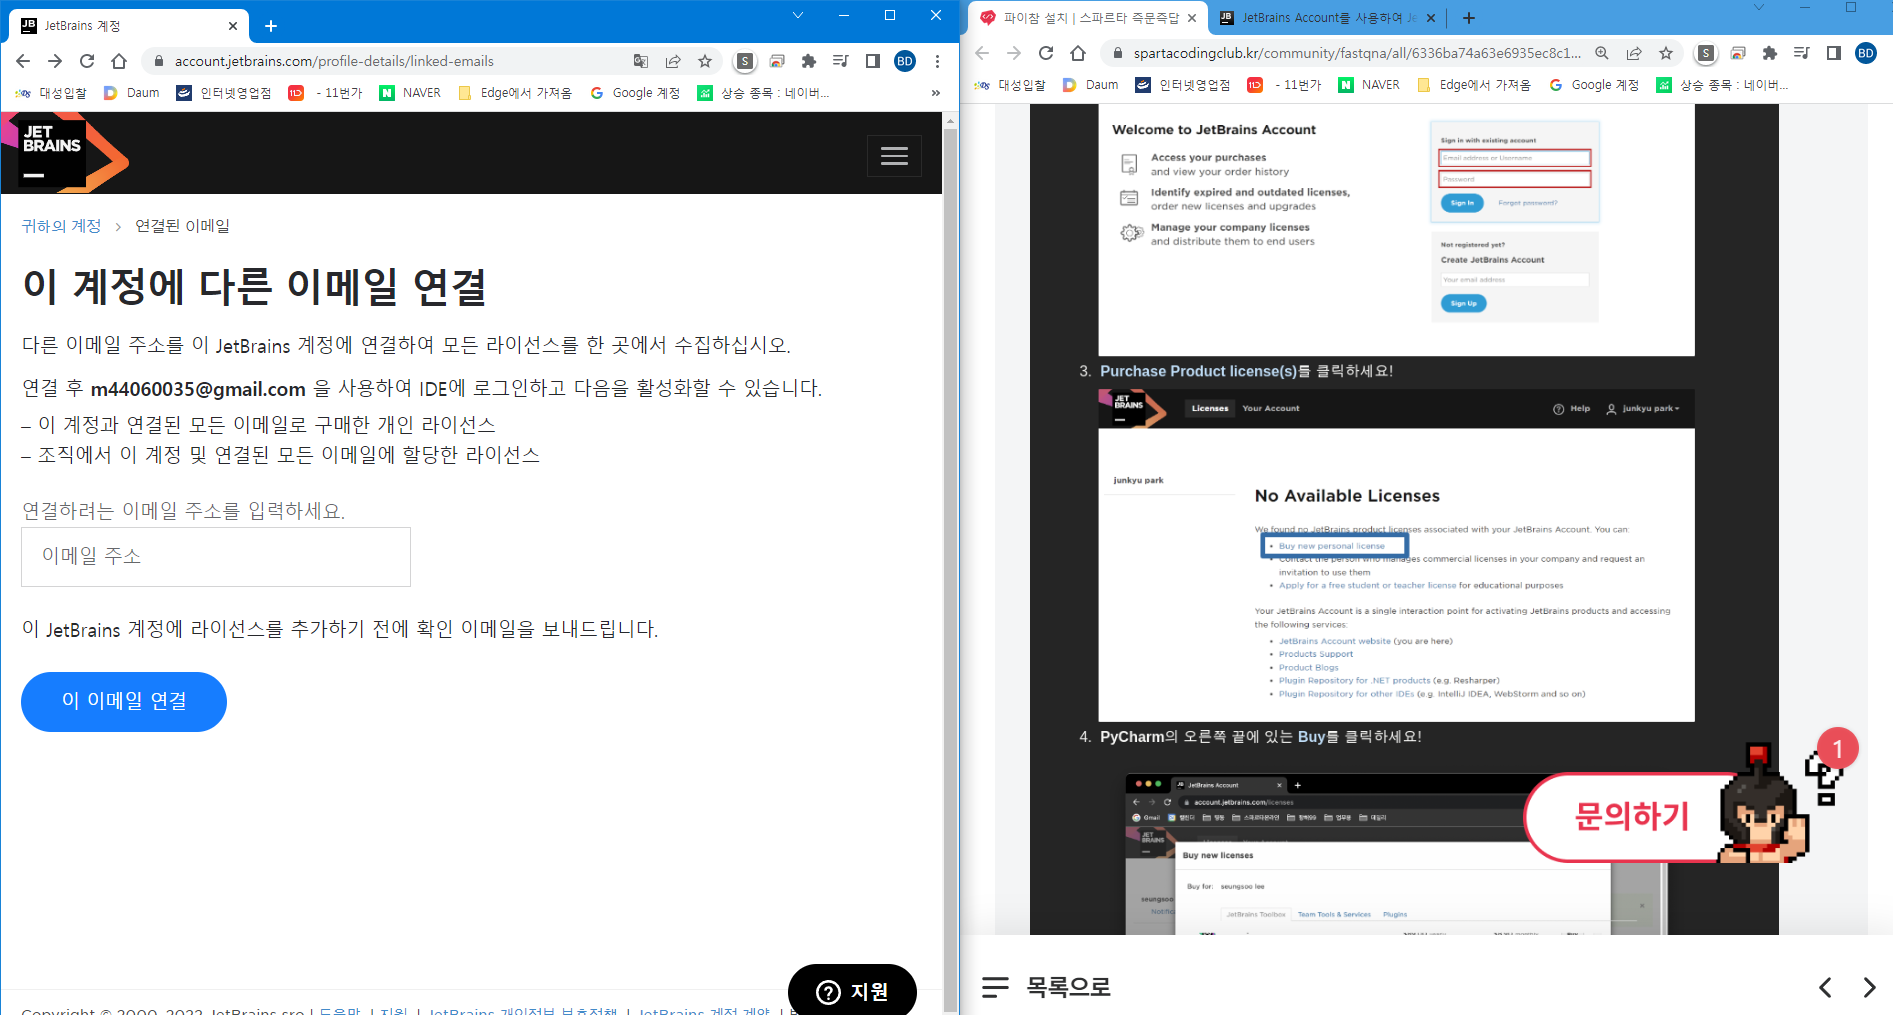
Task: Open the 11번가 bookmark in left window
Action: pos(325,93)
